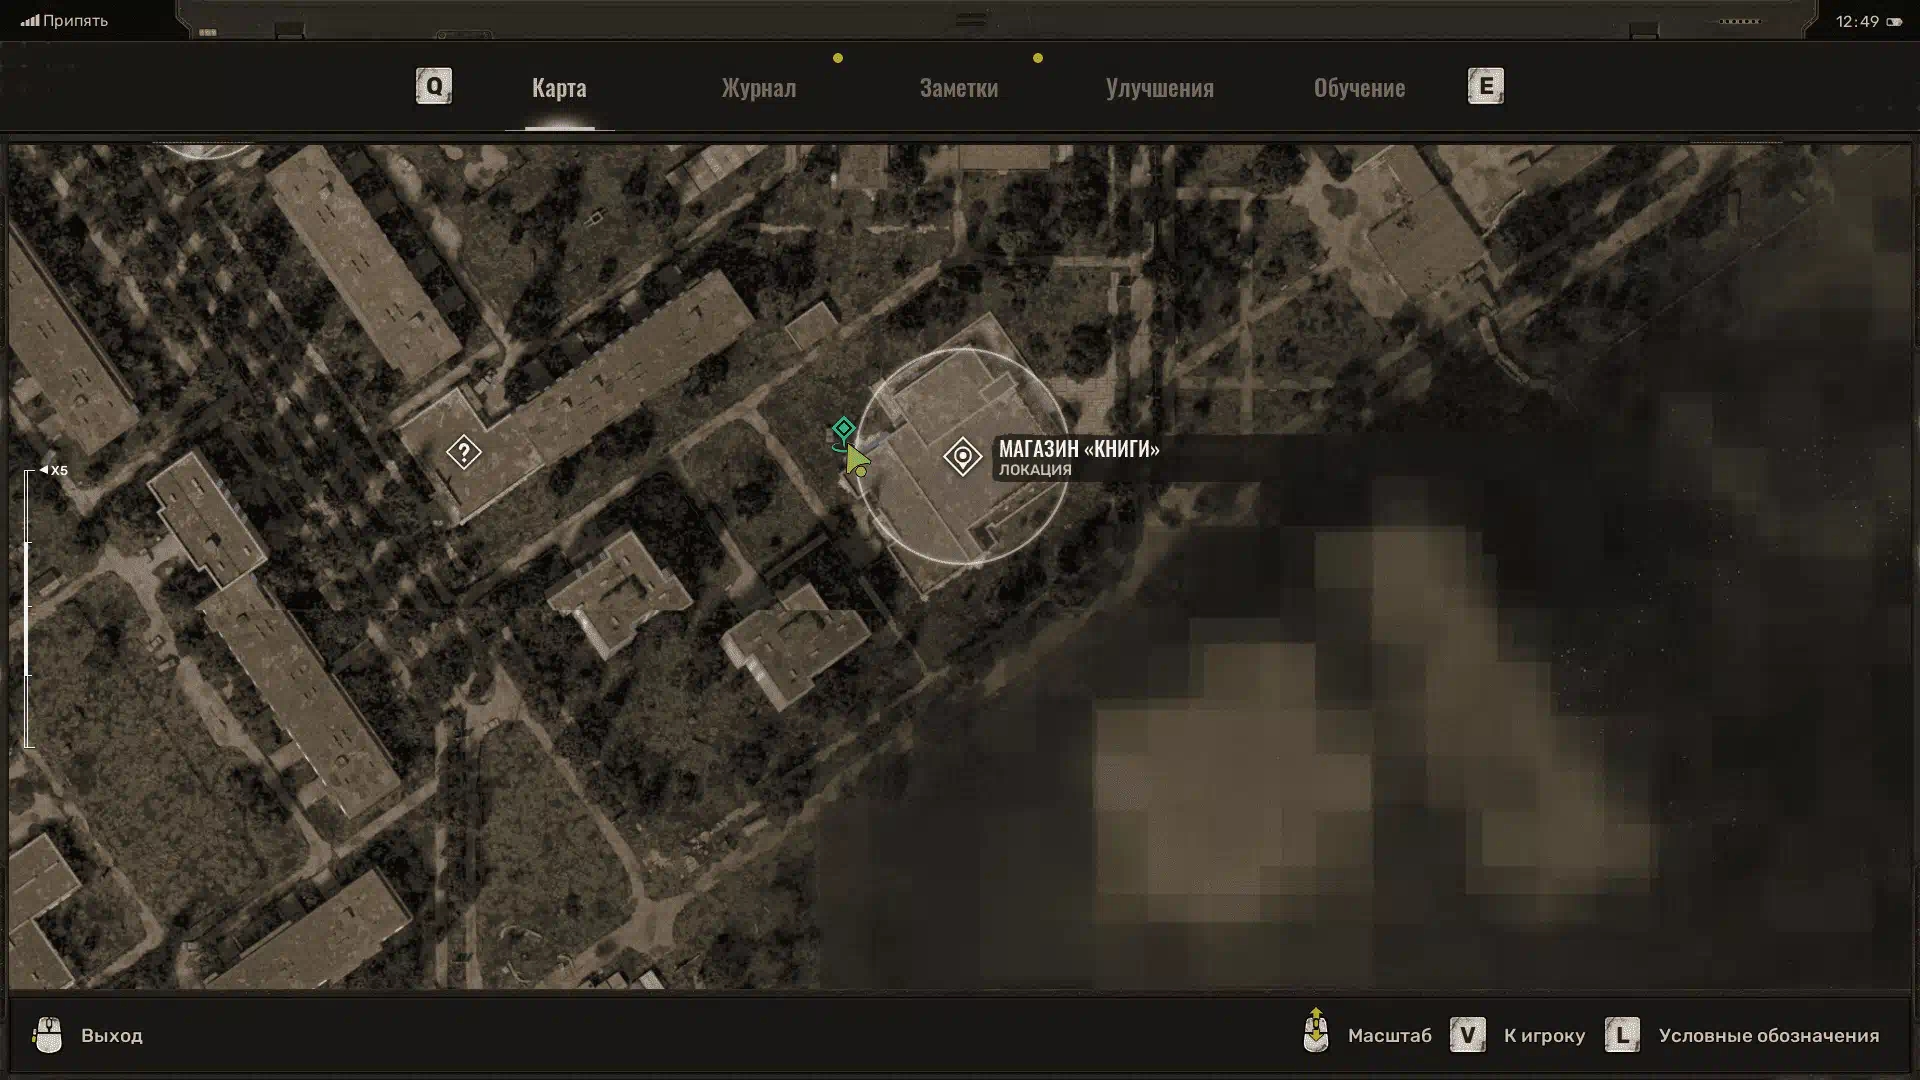Click the Магазин «Книги» location label

click(x=1078, y=449)
